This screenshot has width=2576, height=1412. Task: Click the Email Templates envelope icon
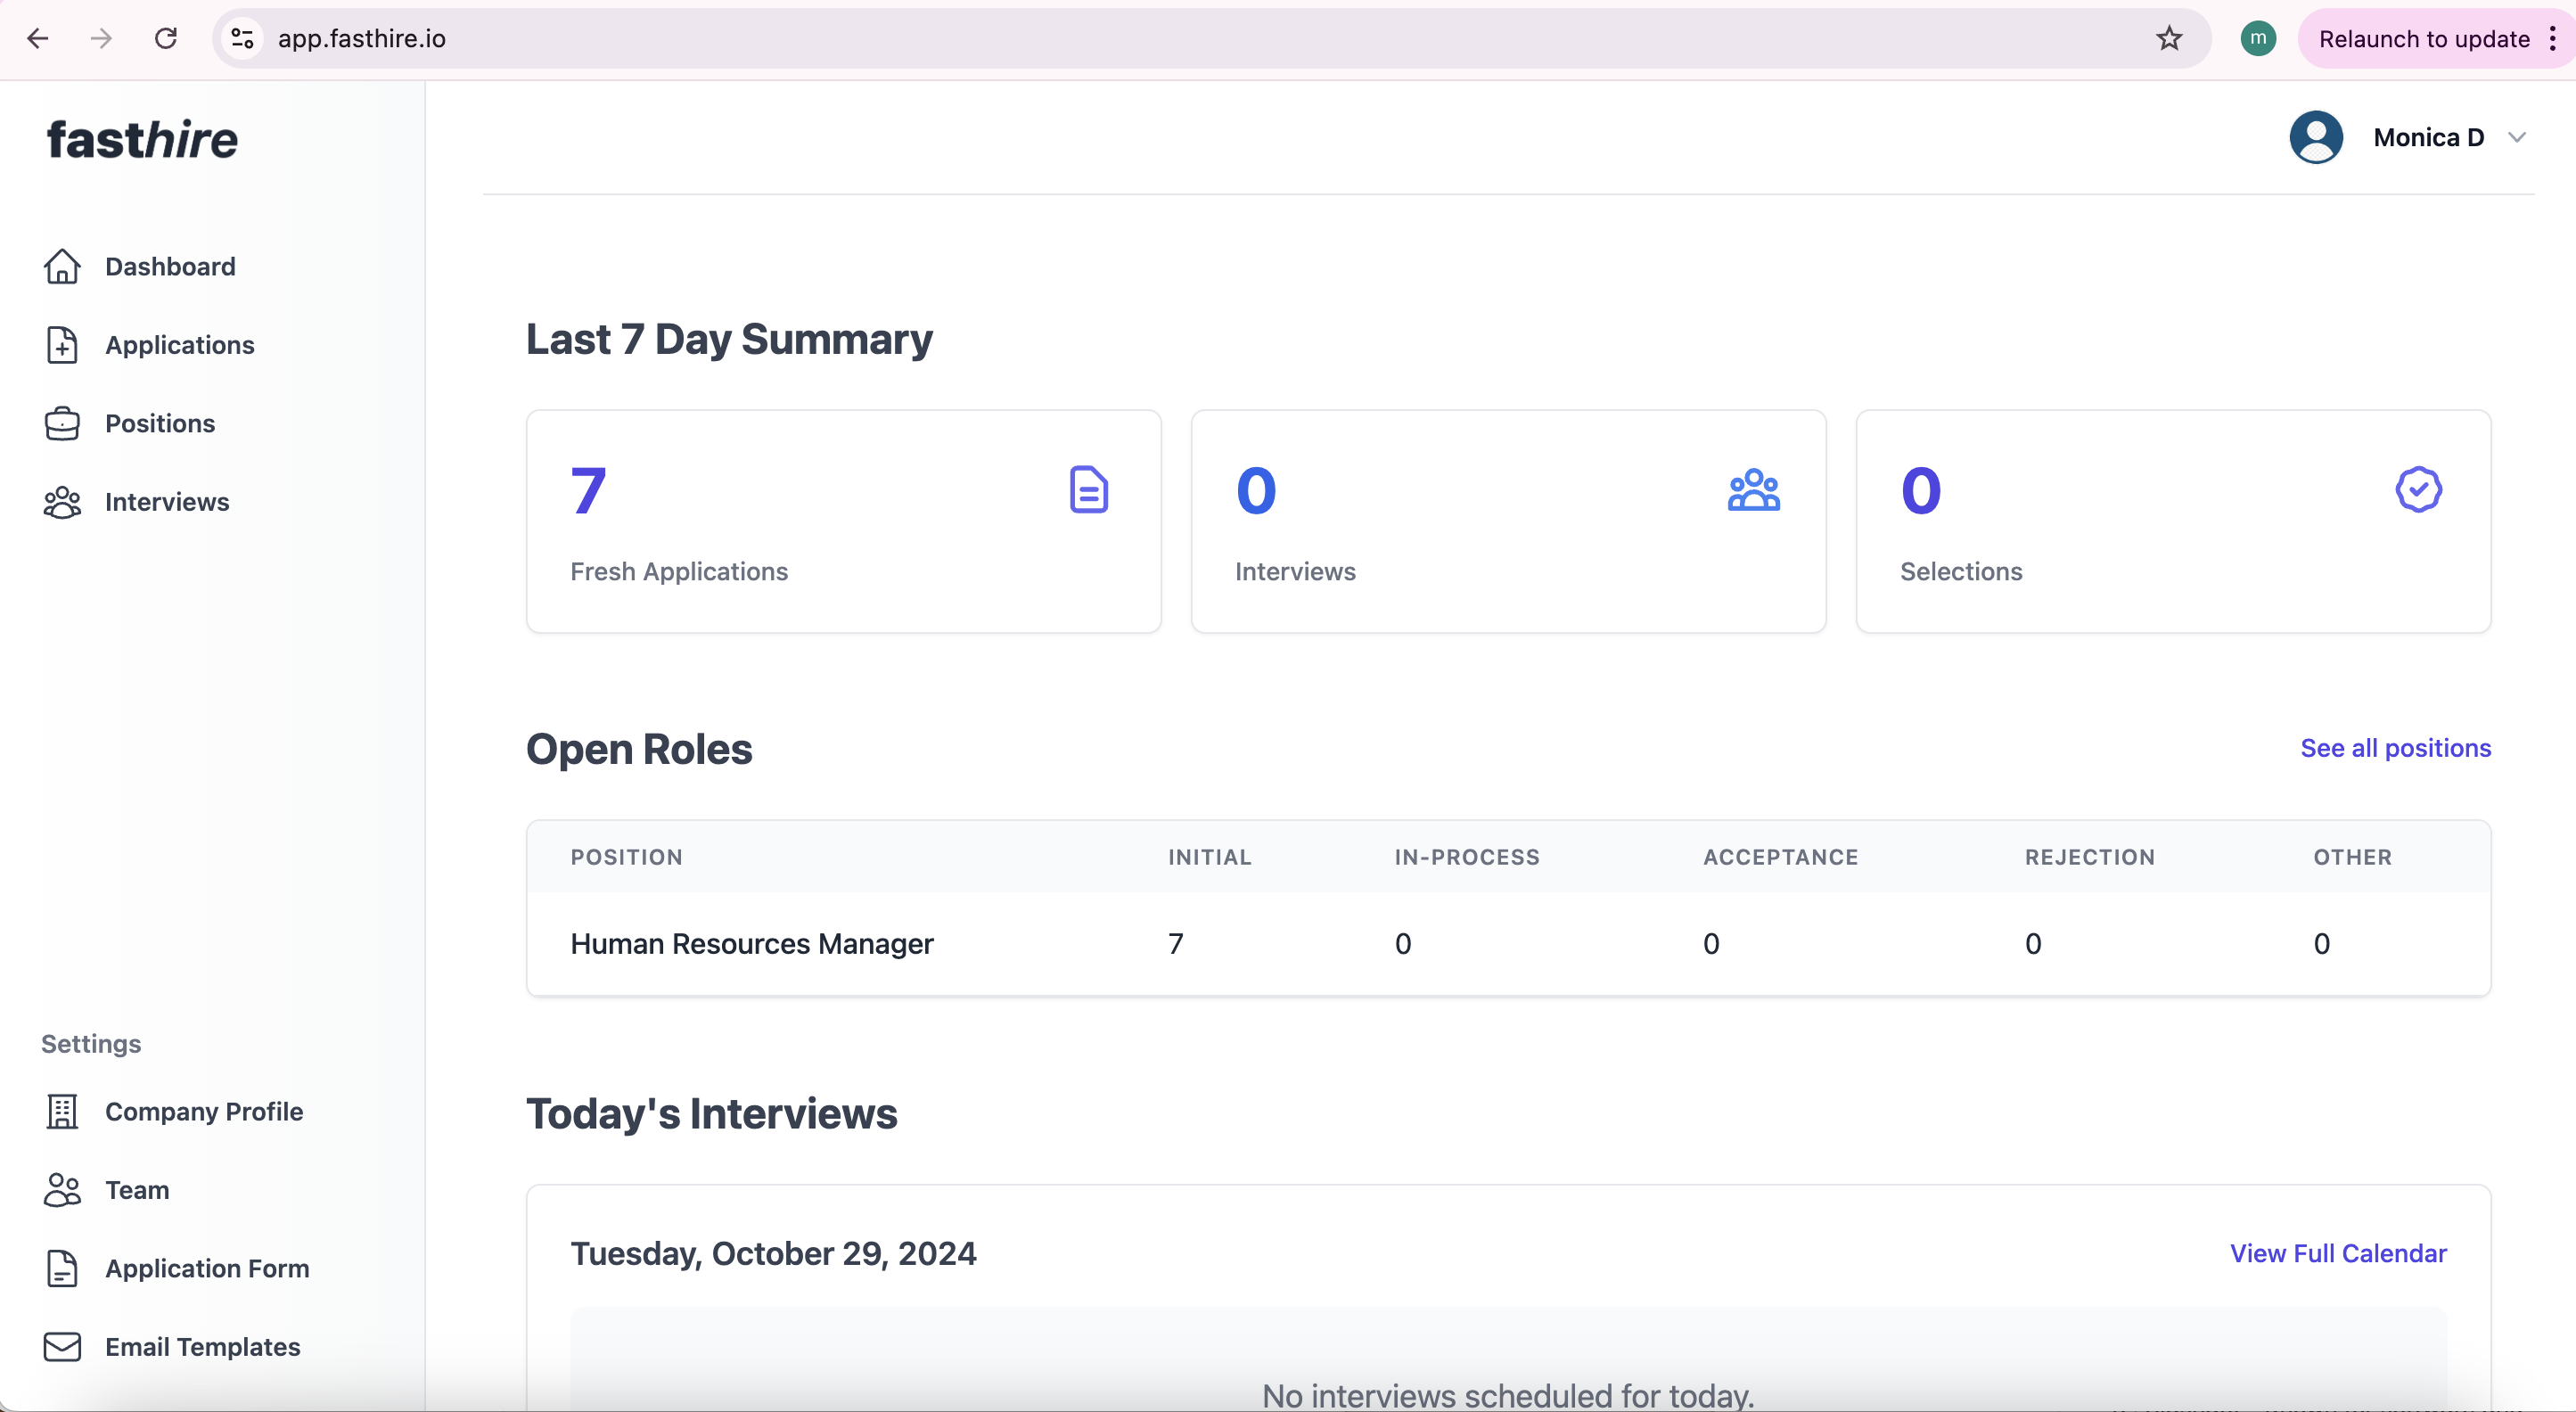click(62, 1347)
